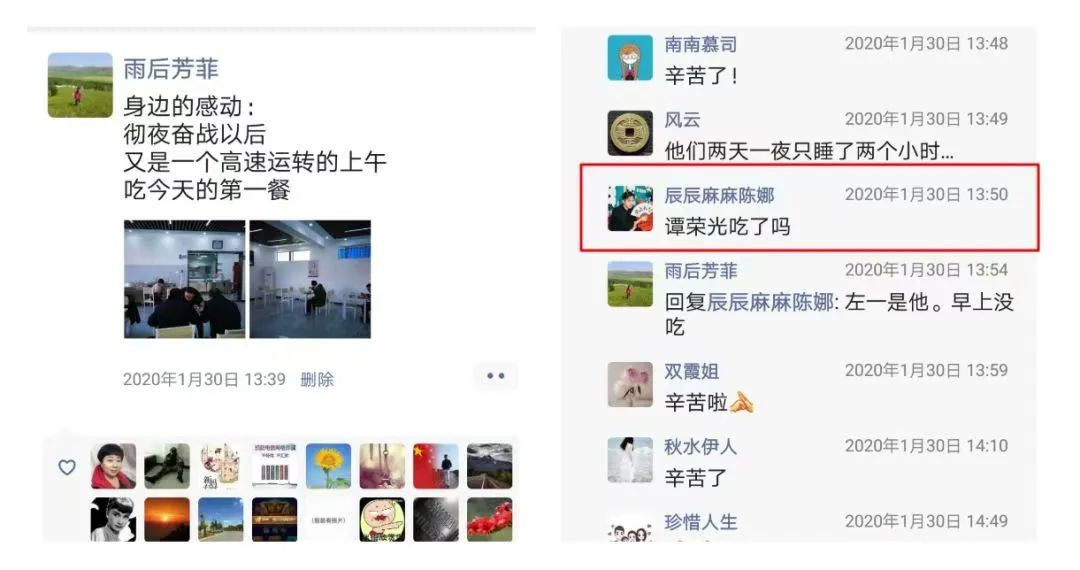Open 雨后芳菲's post avatar
Image resolution: width=1080 pixels, height=570 pixels.
pyautogui.click(x=80, y=85)
